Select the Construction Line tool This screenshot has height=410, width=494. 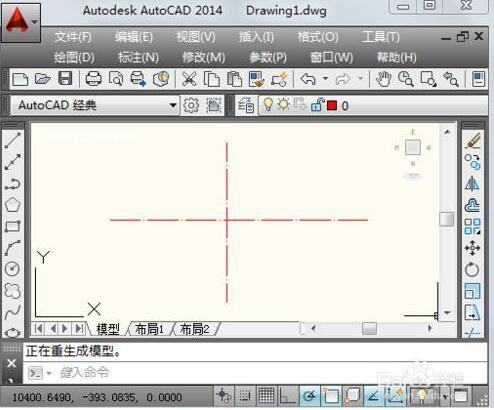pyautogui.click(x=13, y=162)
